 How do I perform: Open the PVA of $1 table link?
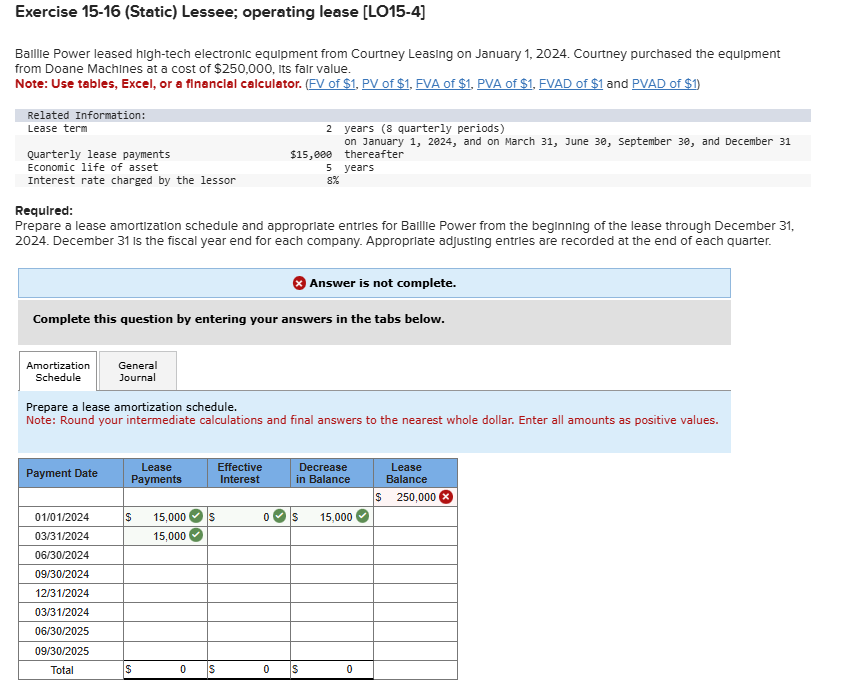[504, 83]
